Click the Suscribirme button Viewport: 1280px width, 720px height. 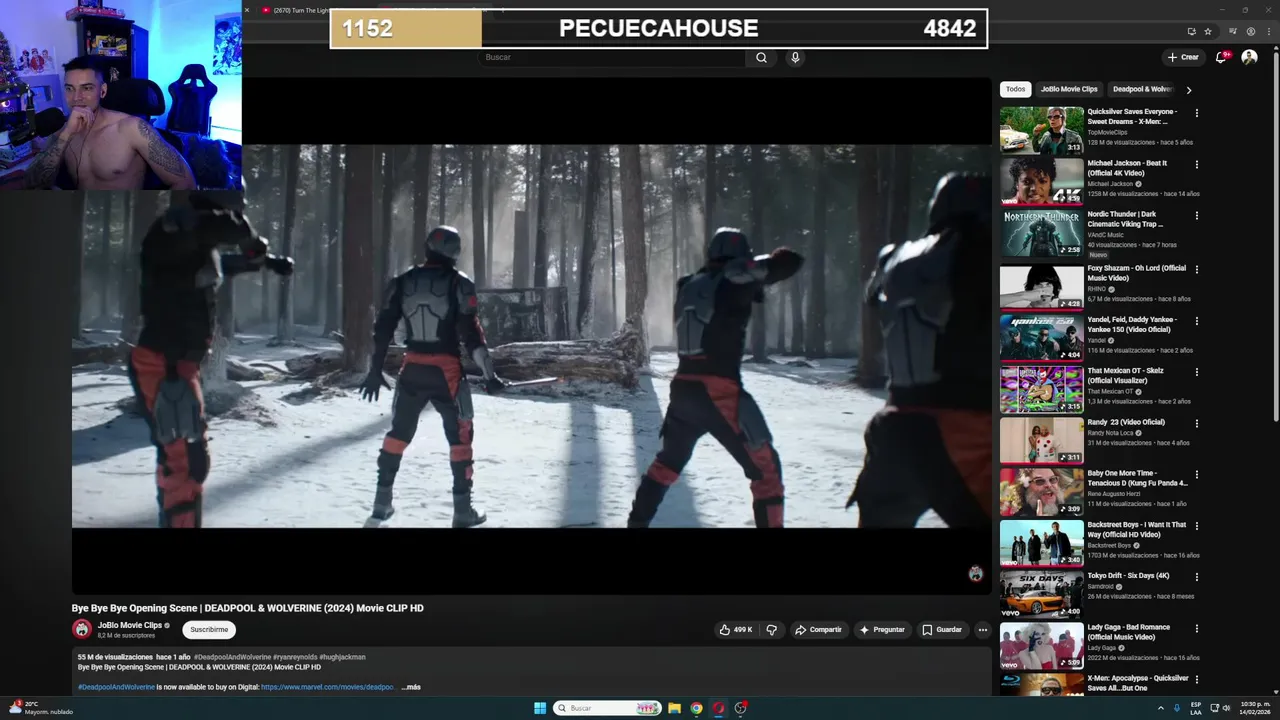tap(209, 630)
